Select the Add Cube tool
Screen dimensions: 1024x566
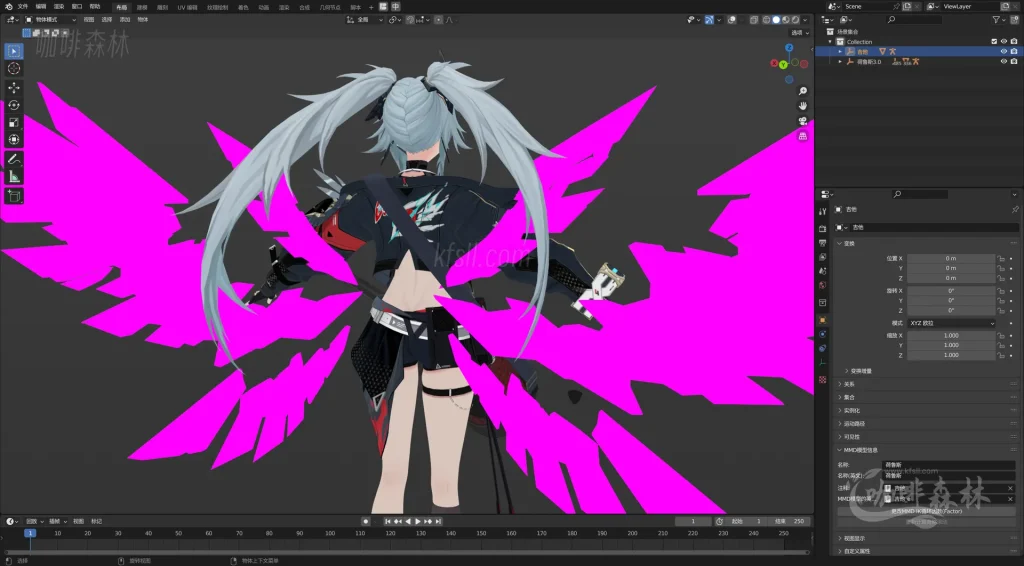14,196
